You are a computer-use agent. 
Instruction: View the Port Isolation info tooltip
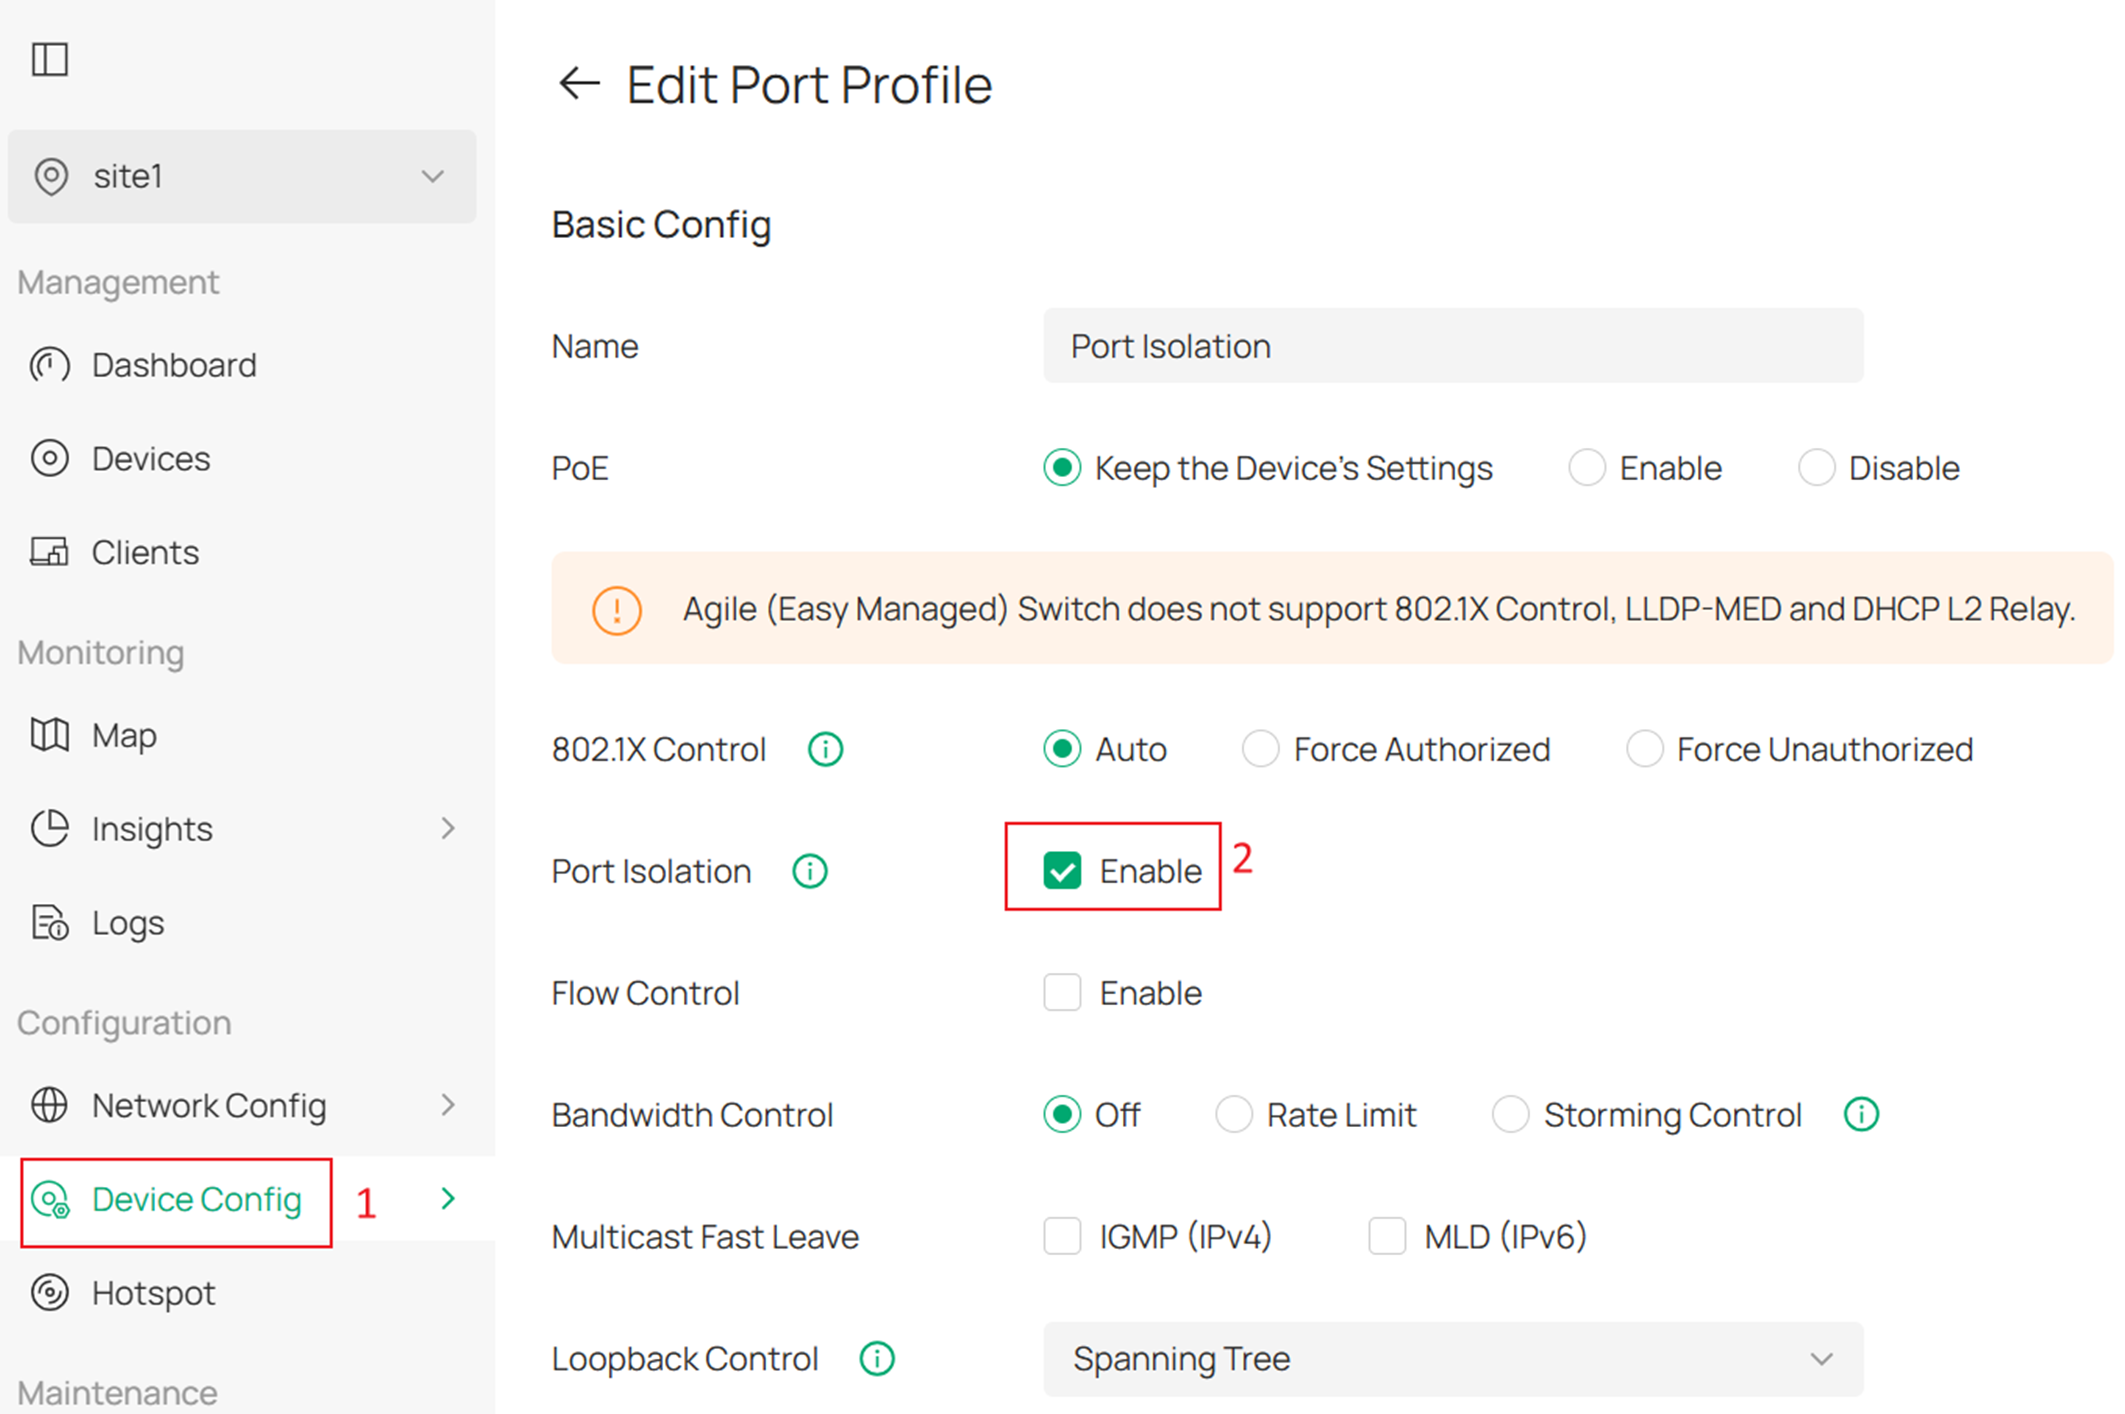(809, 871)
